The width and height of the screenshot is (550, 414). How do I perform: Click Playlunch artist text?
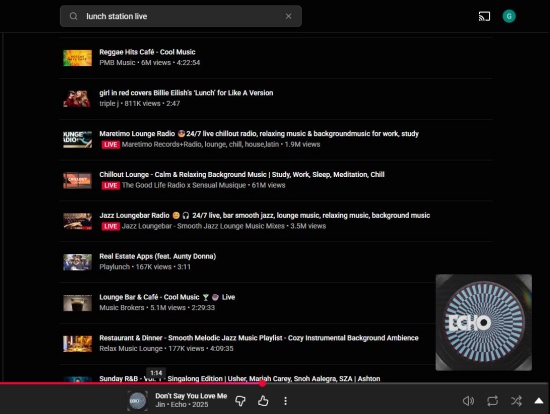point(114,267)
